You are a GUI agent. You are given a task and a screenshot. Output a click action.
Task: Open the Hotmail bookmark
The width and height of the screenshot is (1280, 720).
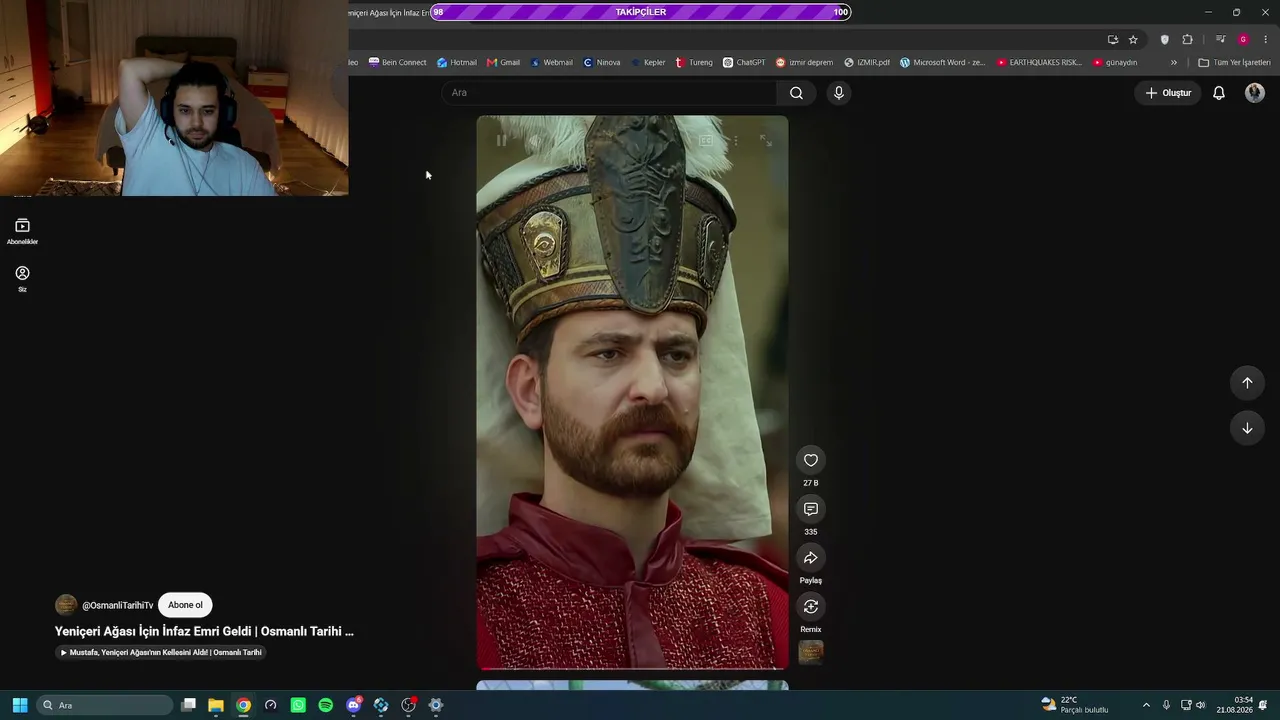coord(457,62)
